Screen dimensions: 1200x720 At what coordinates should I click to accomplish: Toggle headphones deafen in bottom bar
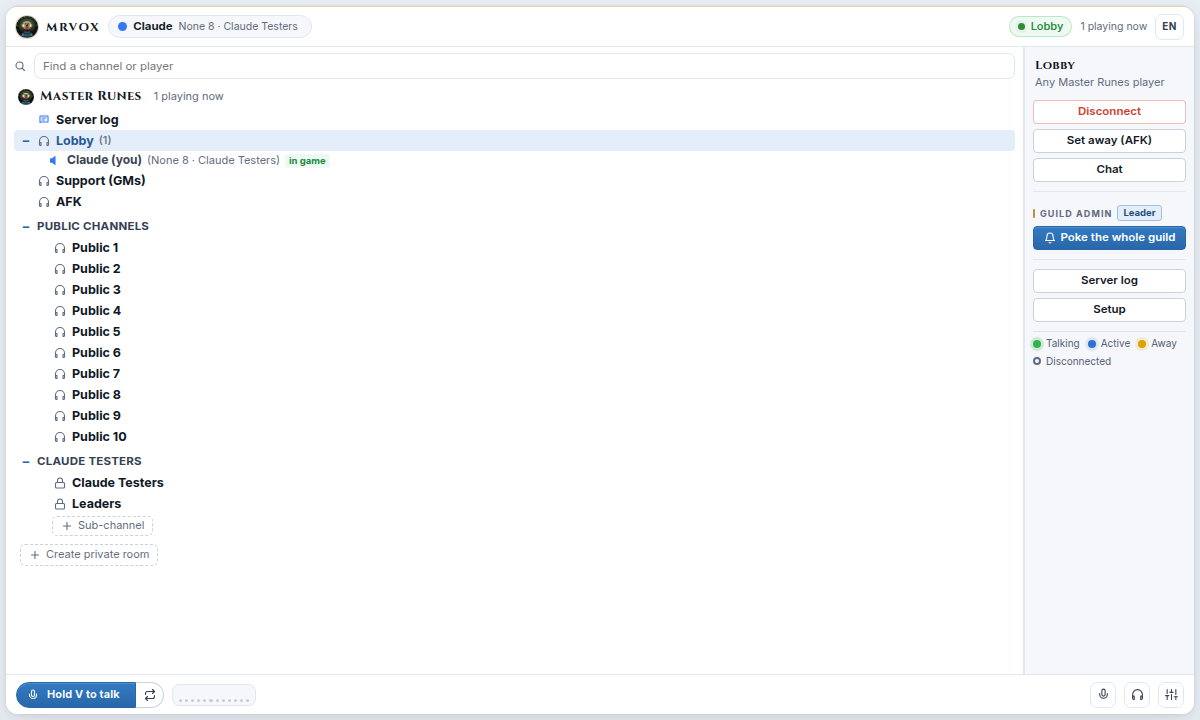1137,694
